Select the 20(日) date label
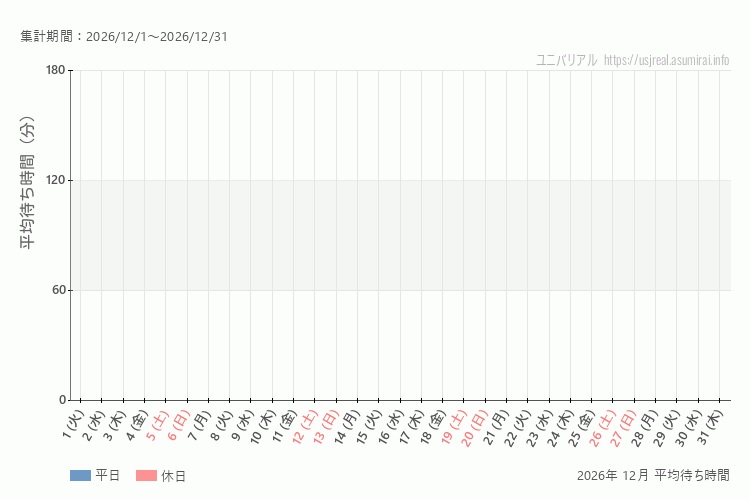Image resolution: width=750 pixels, height=500 pixels. click(475, 426)
